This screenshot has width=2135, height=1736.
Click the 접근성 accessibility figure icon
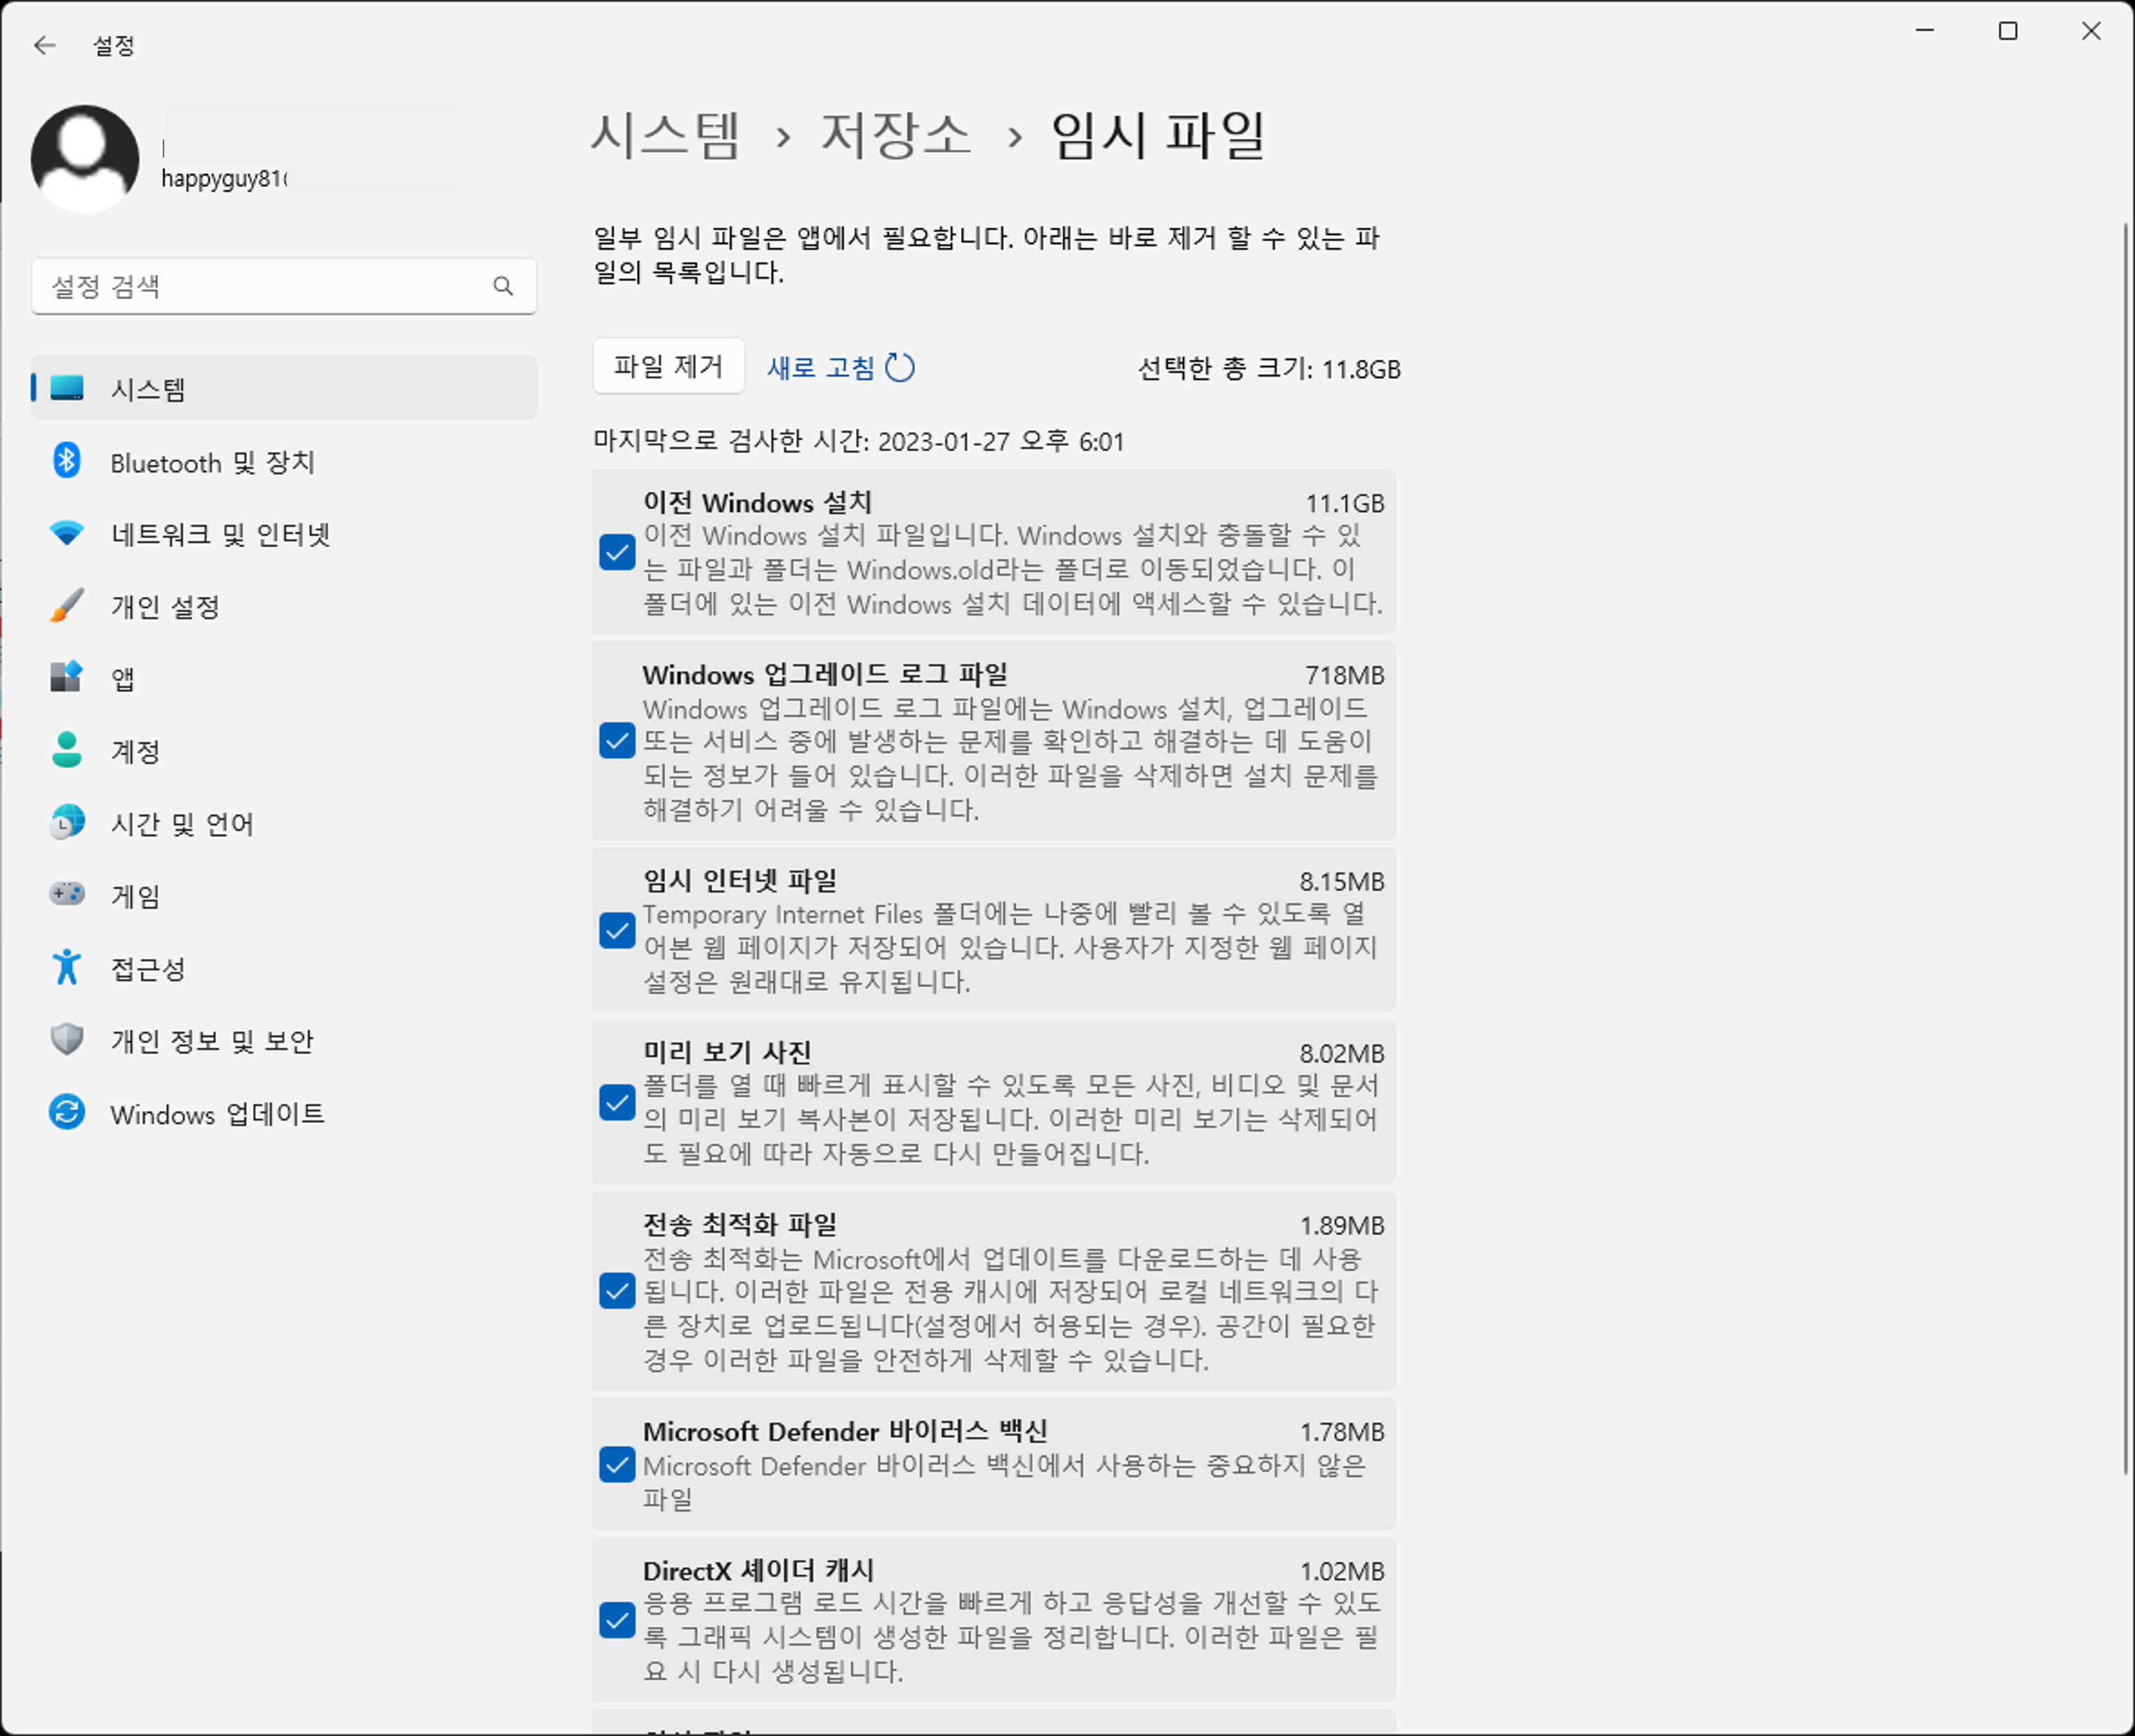coord(67,967)
